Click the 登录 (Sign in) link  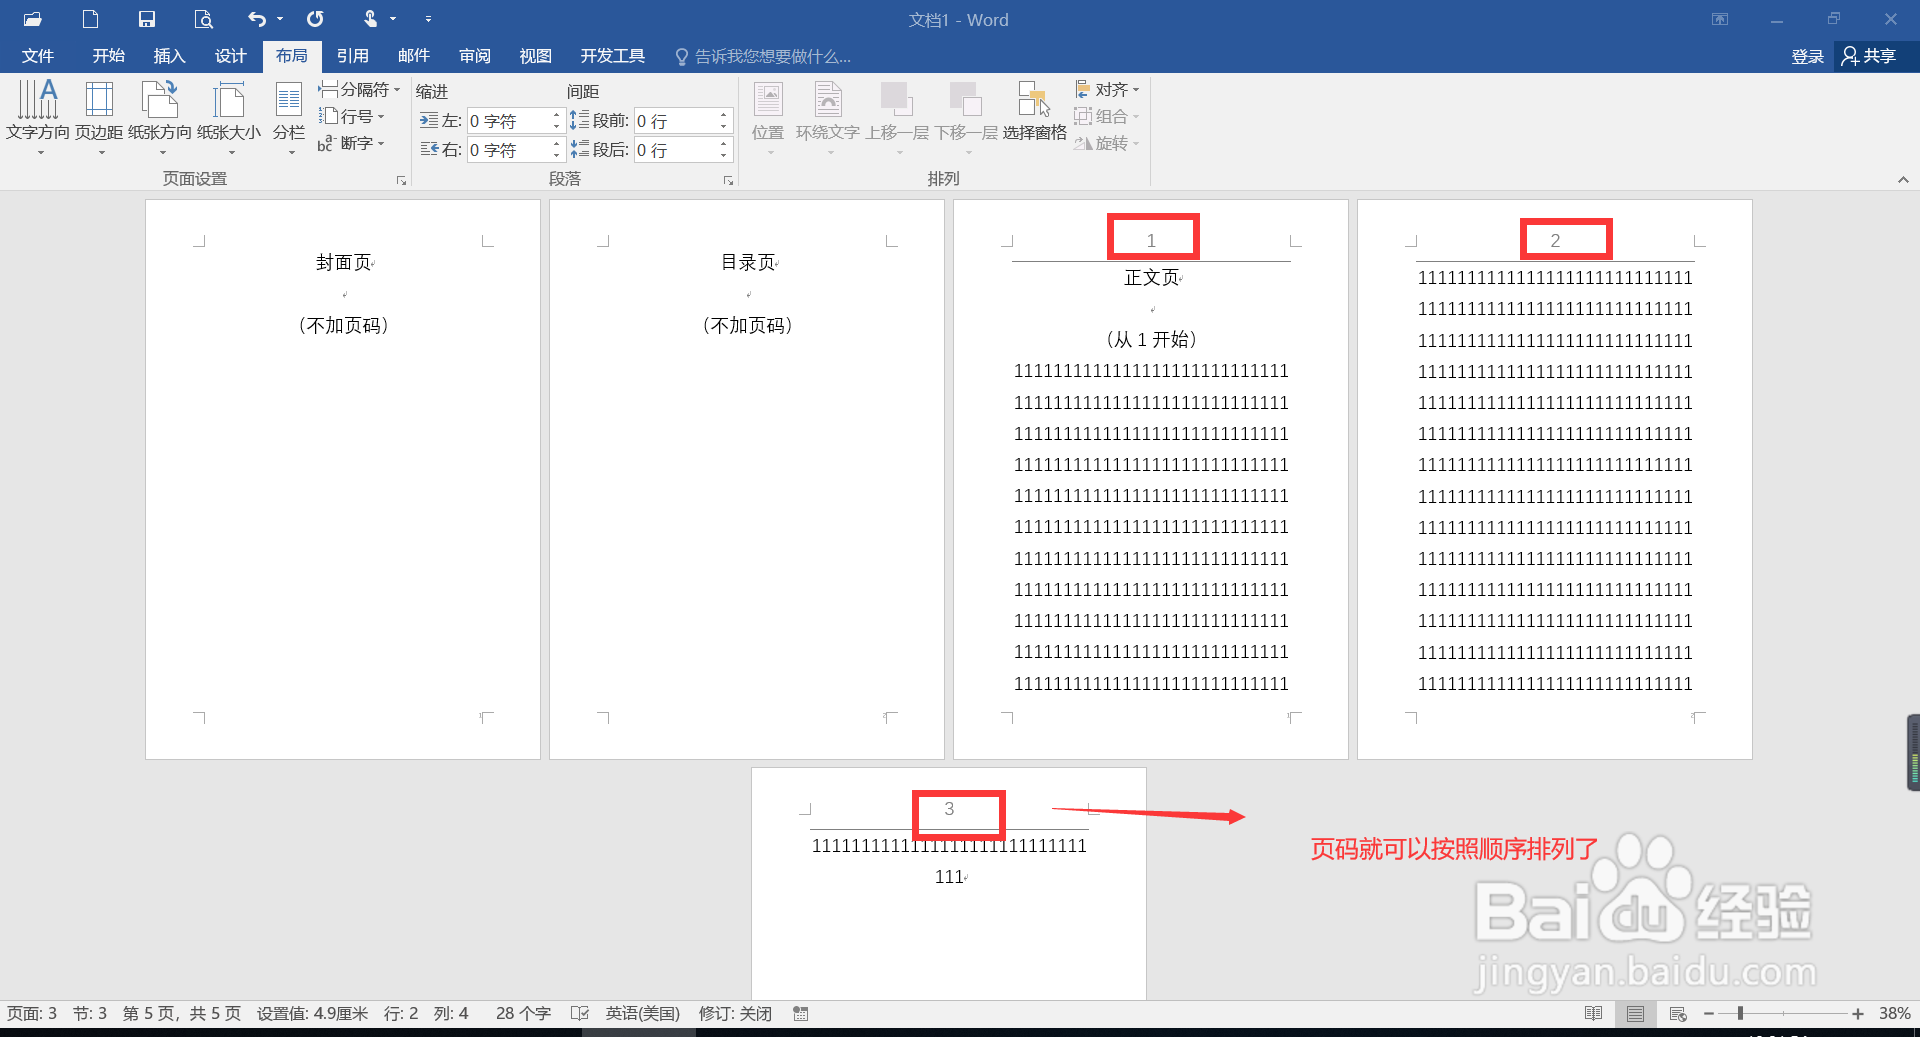click(x=1806, y=55)
